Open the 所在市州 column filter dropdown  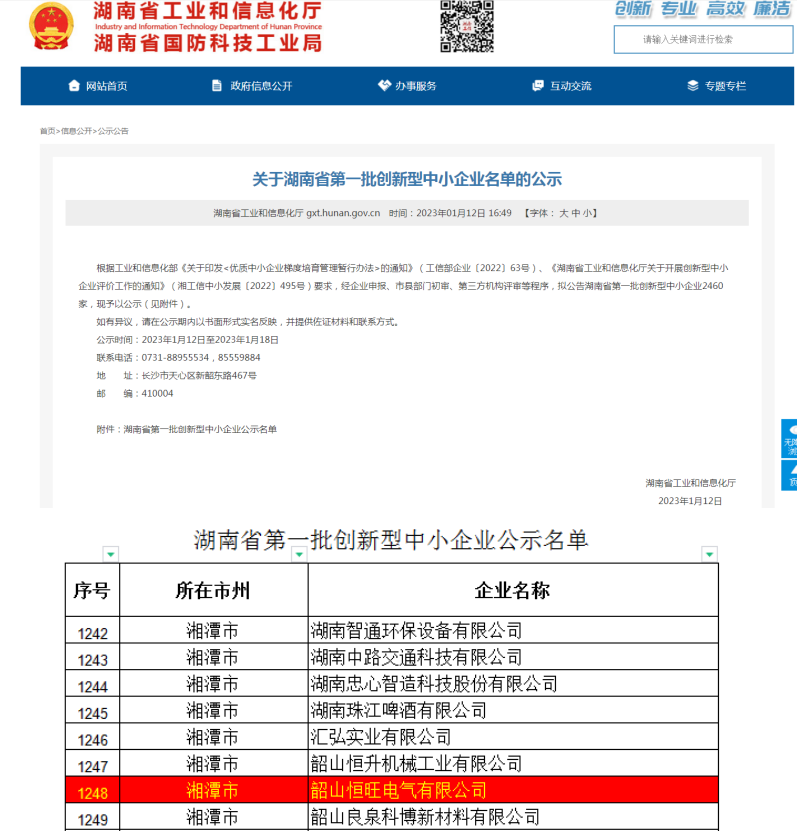click(x=299, y=554)
